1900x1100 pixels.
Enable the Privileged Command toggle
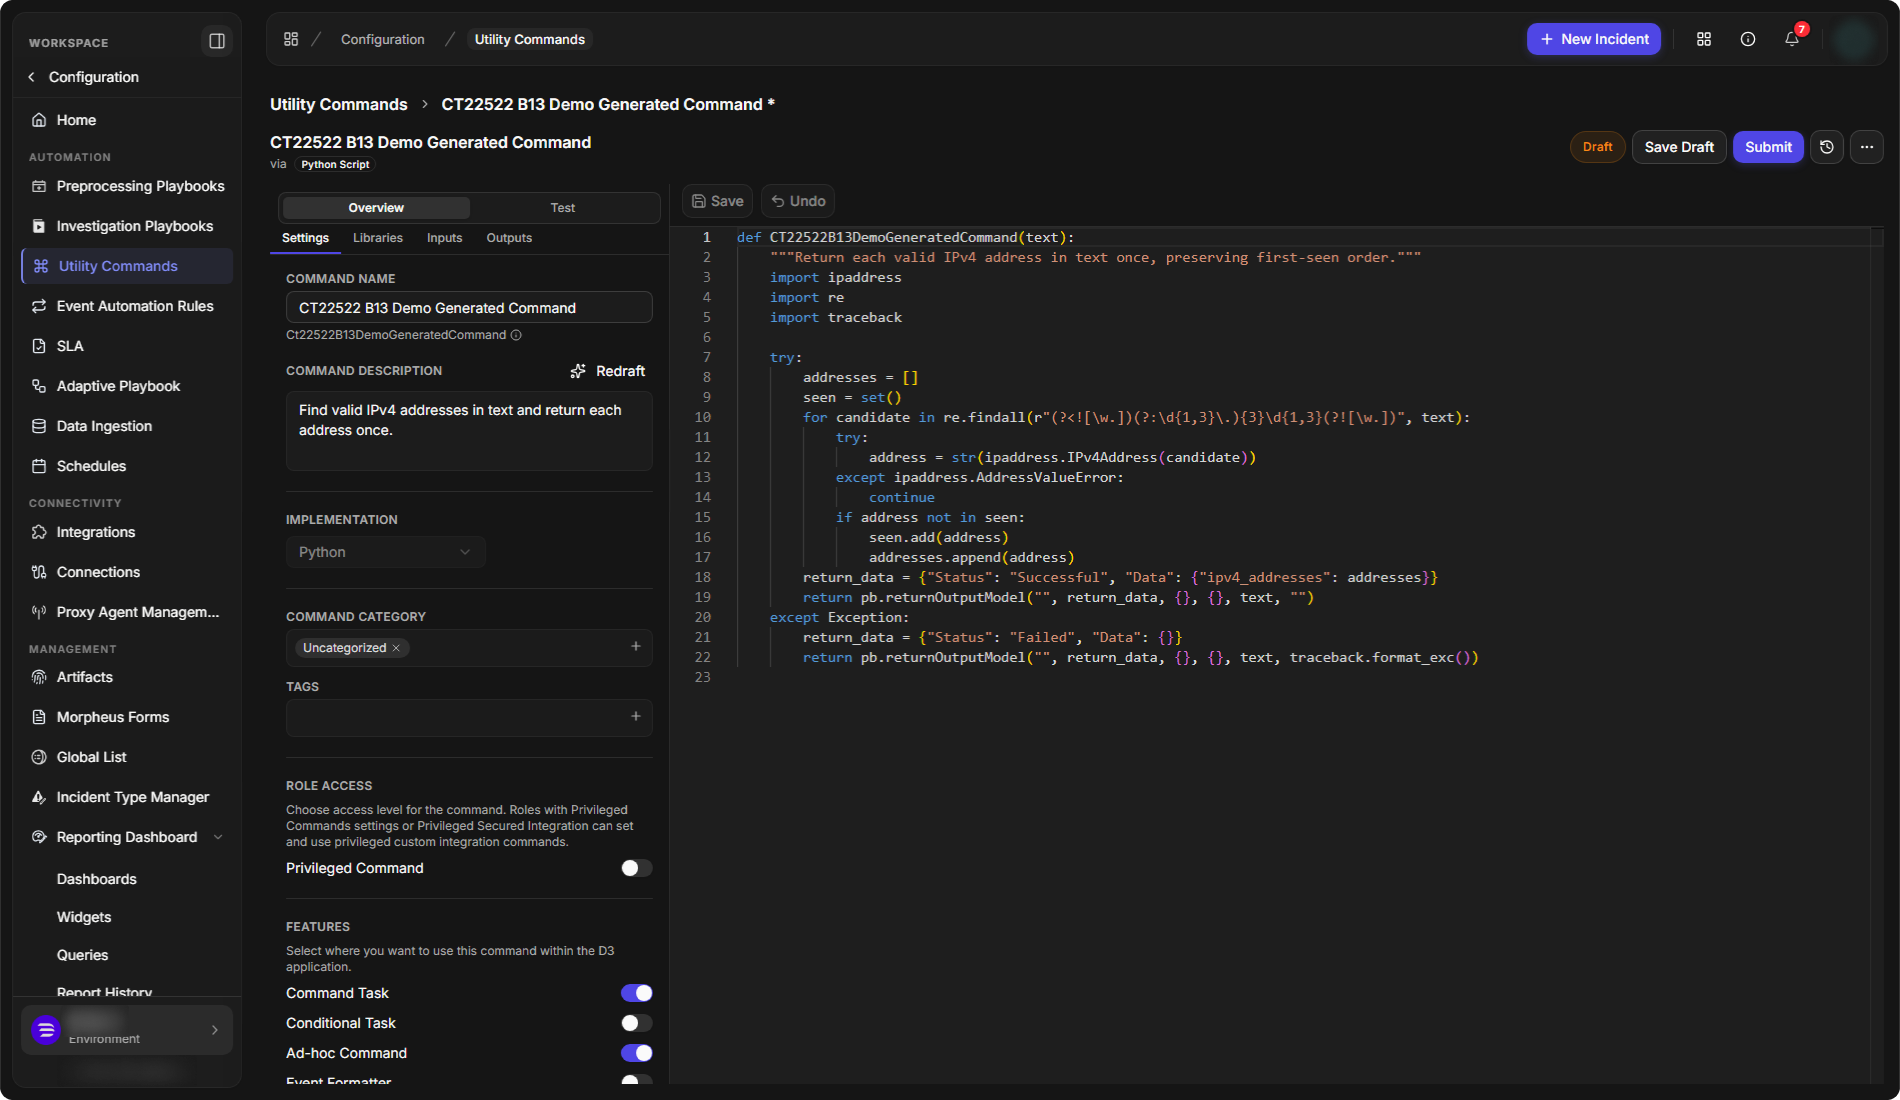(x=636, y=868)
